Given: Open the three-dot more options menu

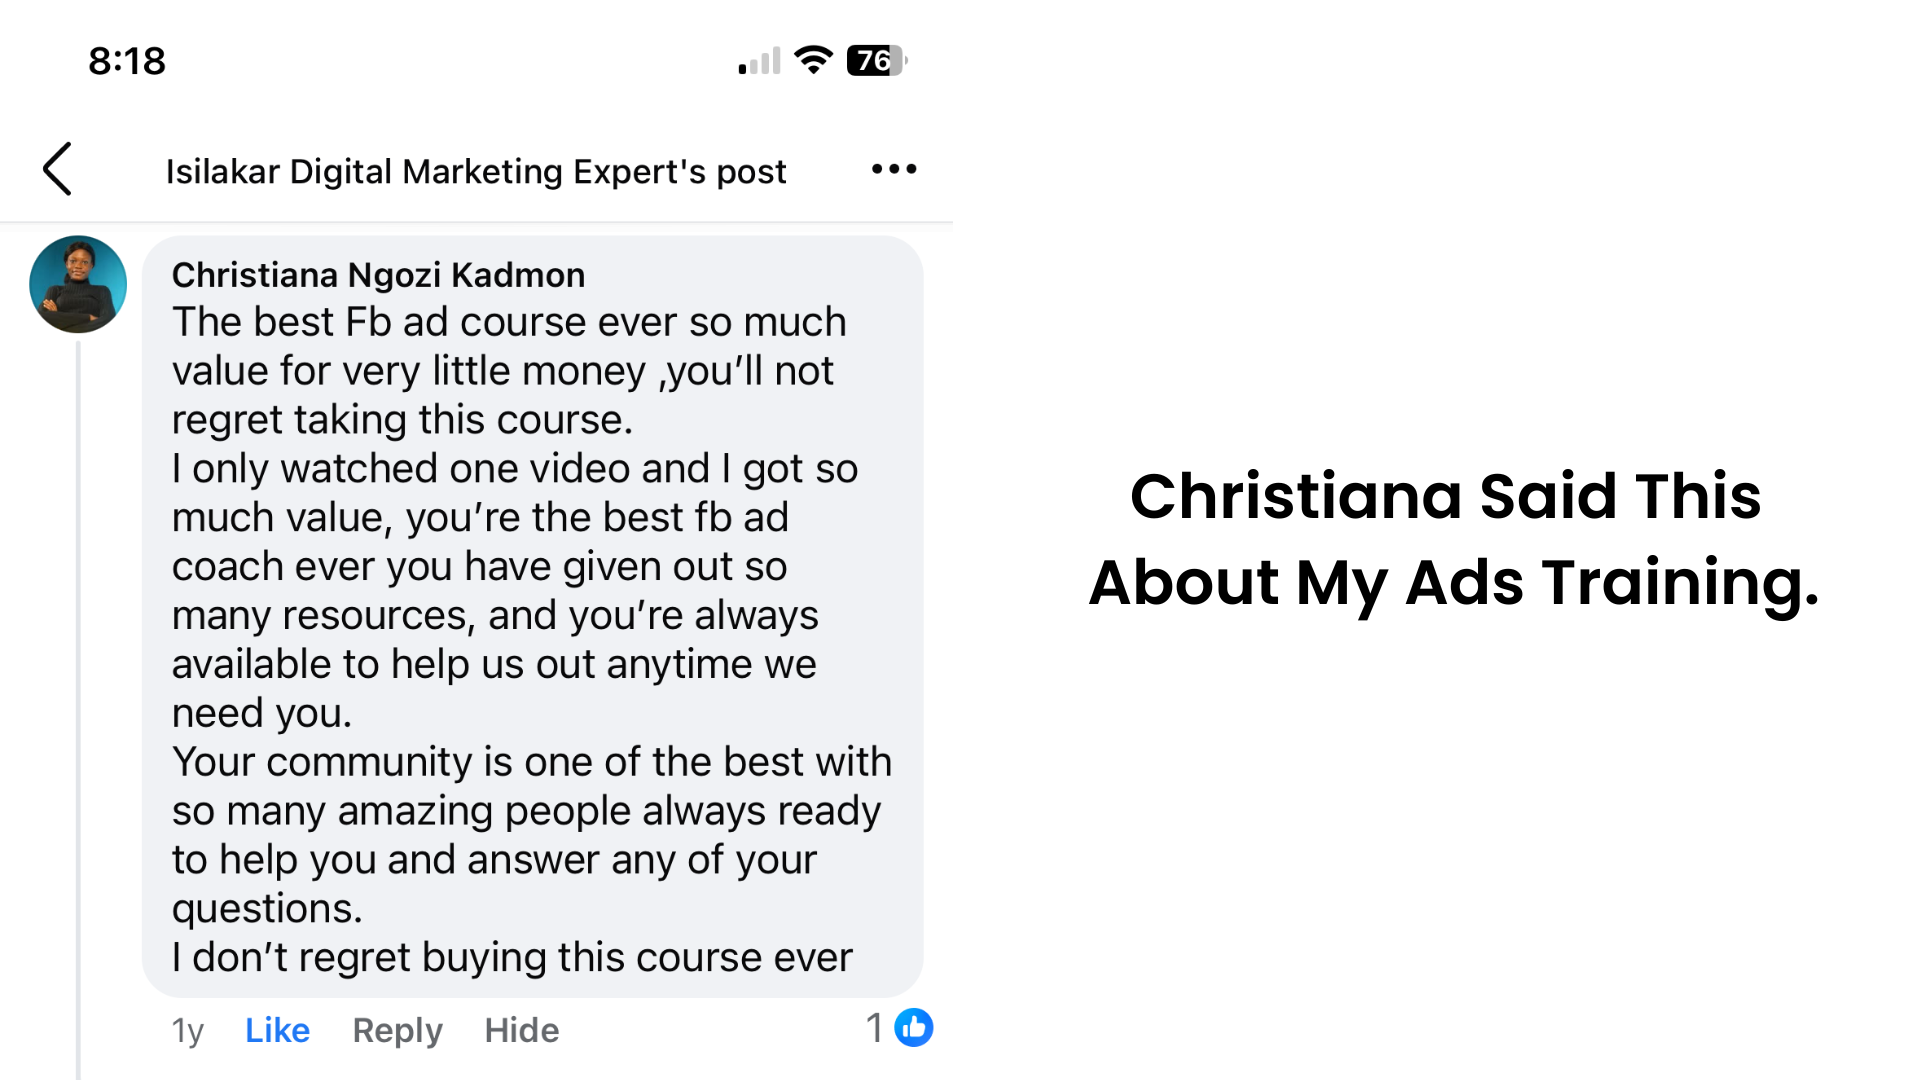Looking at the screenshot, I should (x=893, y=169).
